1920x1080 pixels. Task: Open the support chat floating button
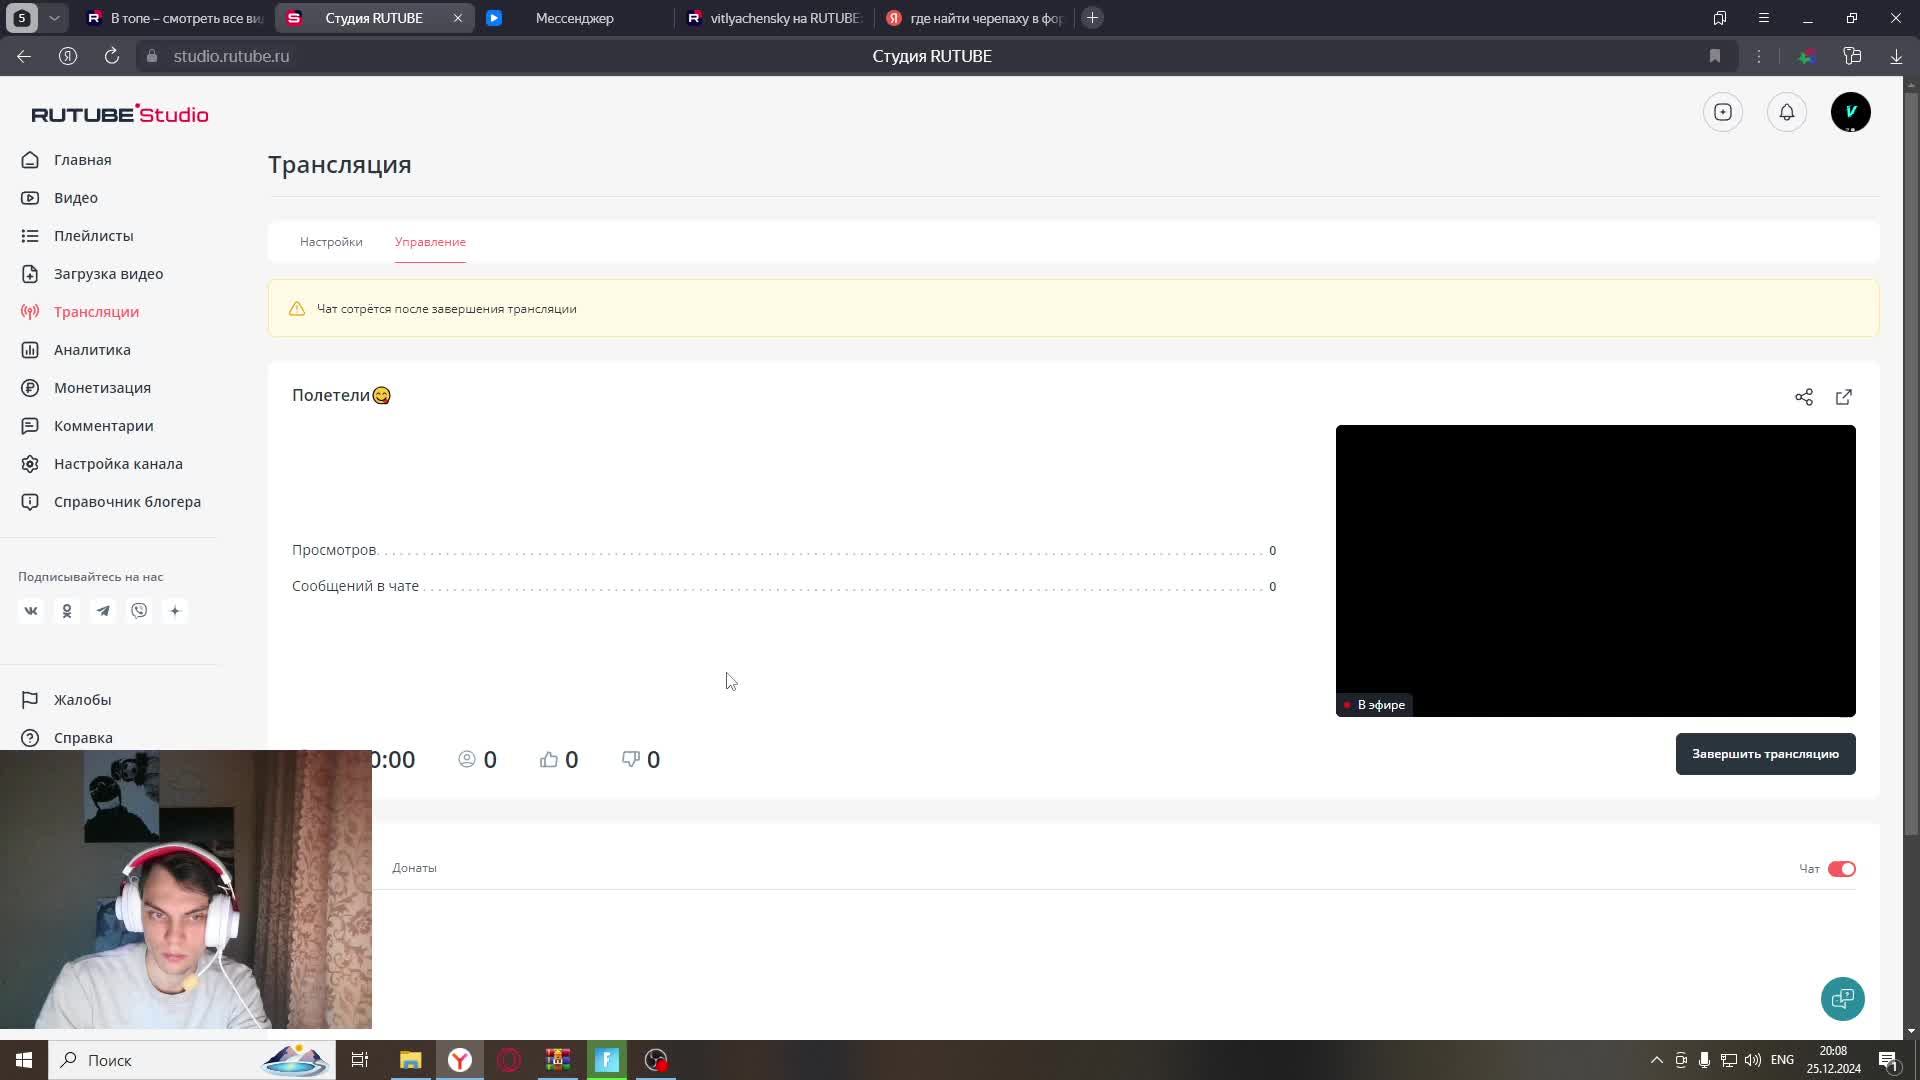(1842, 998)
